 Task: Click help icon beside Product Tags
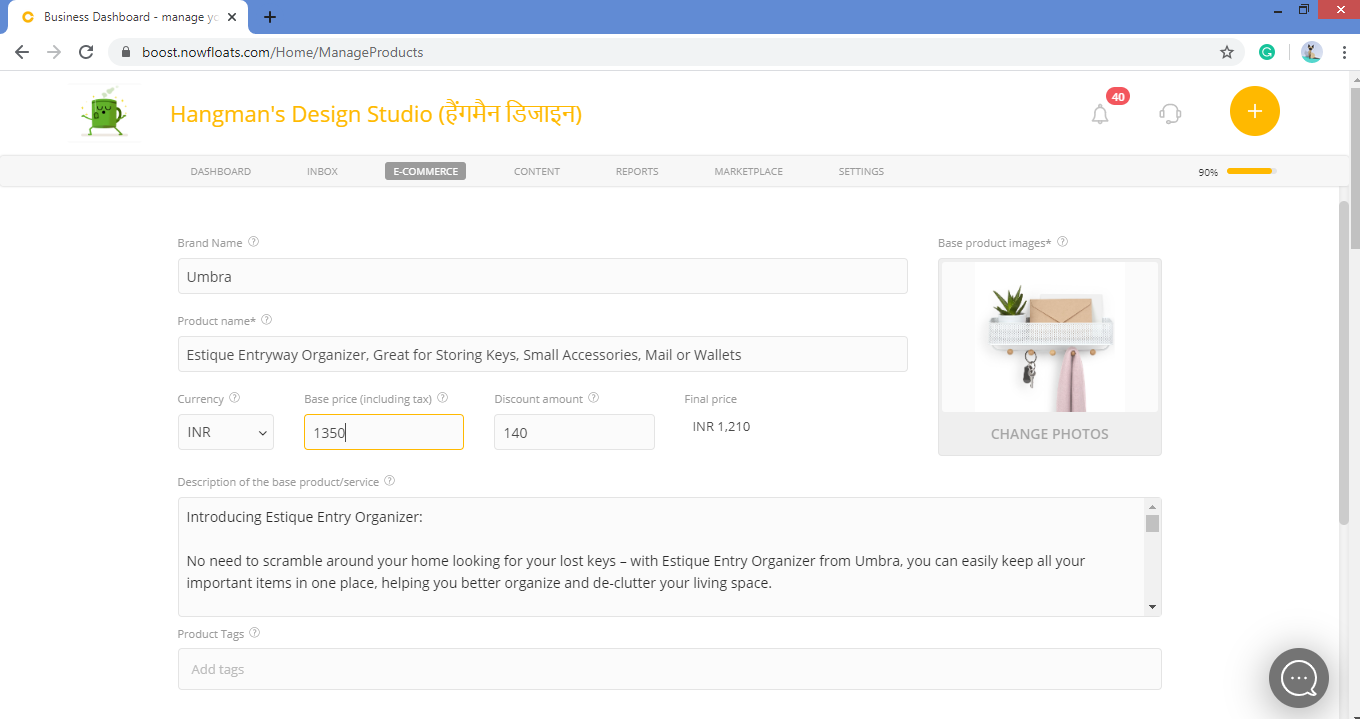point(255,633)
